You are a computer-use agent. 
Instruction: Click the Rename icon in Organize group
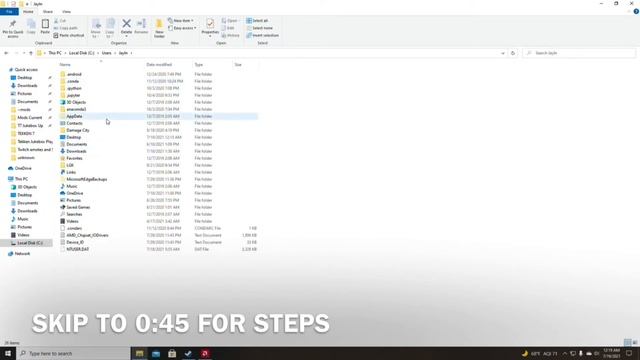[141, 23]
